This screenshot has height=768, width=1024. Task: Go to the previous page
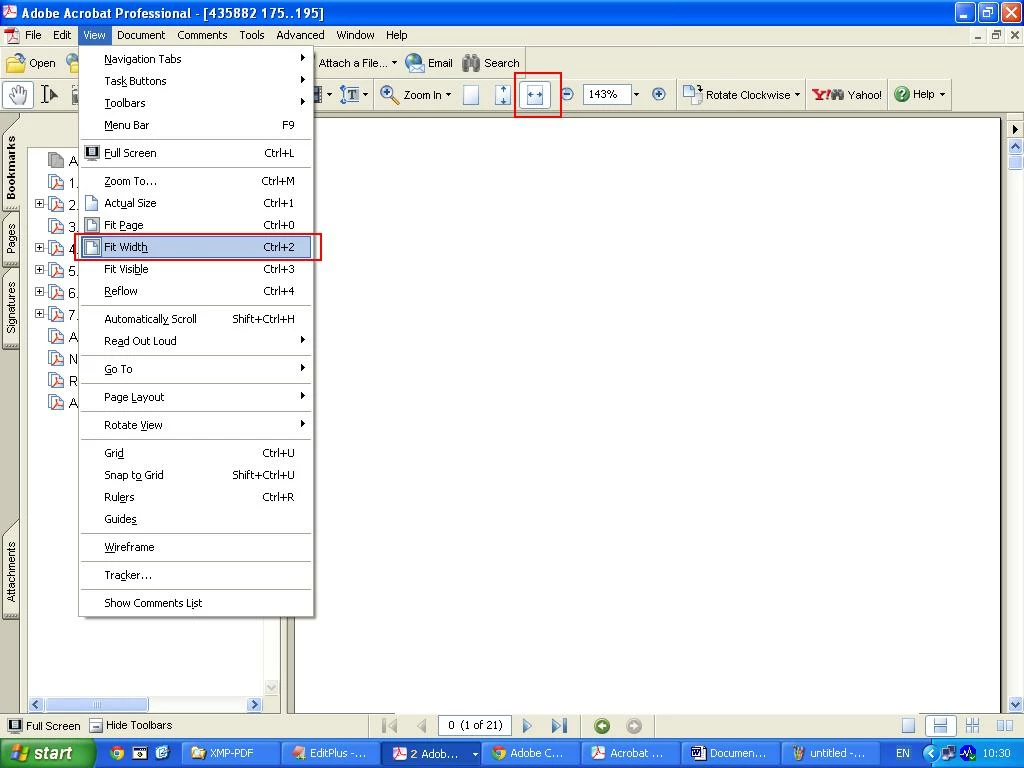pos(422,726)
